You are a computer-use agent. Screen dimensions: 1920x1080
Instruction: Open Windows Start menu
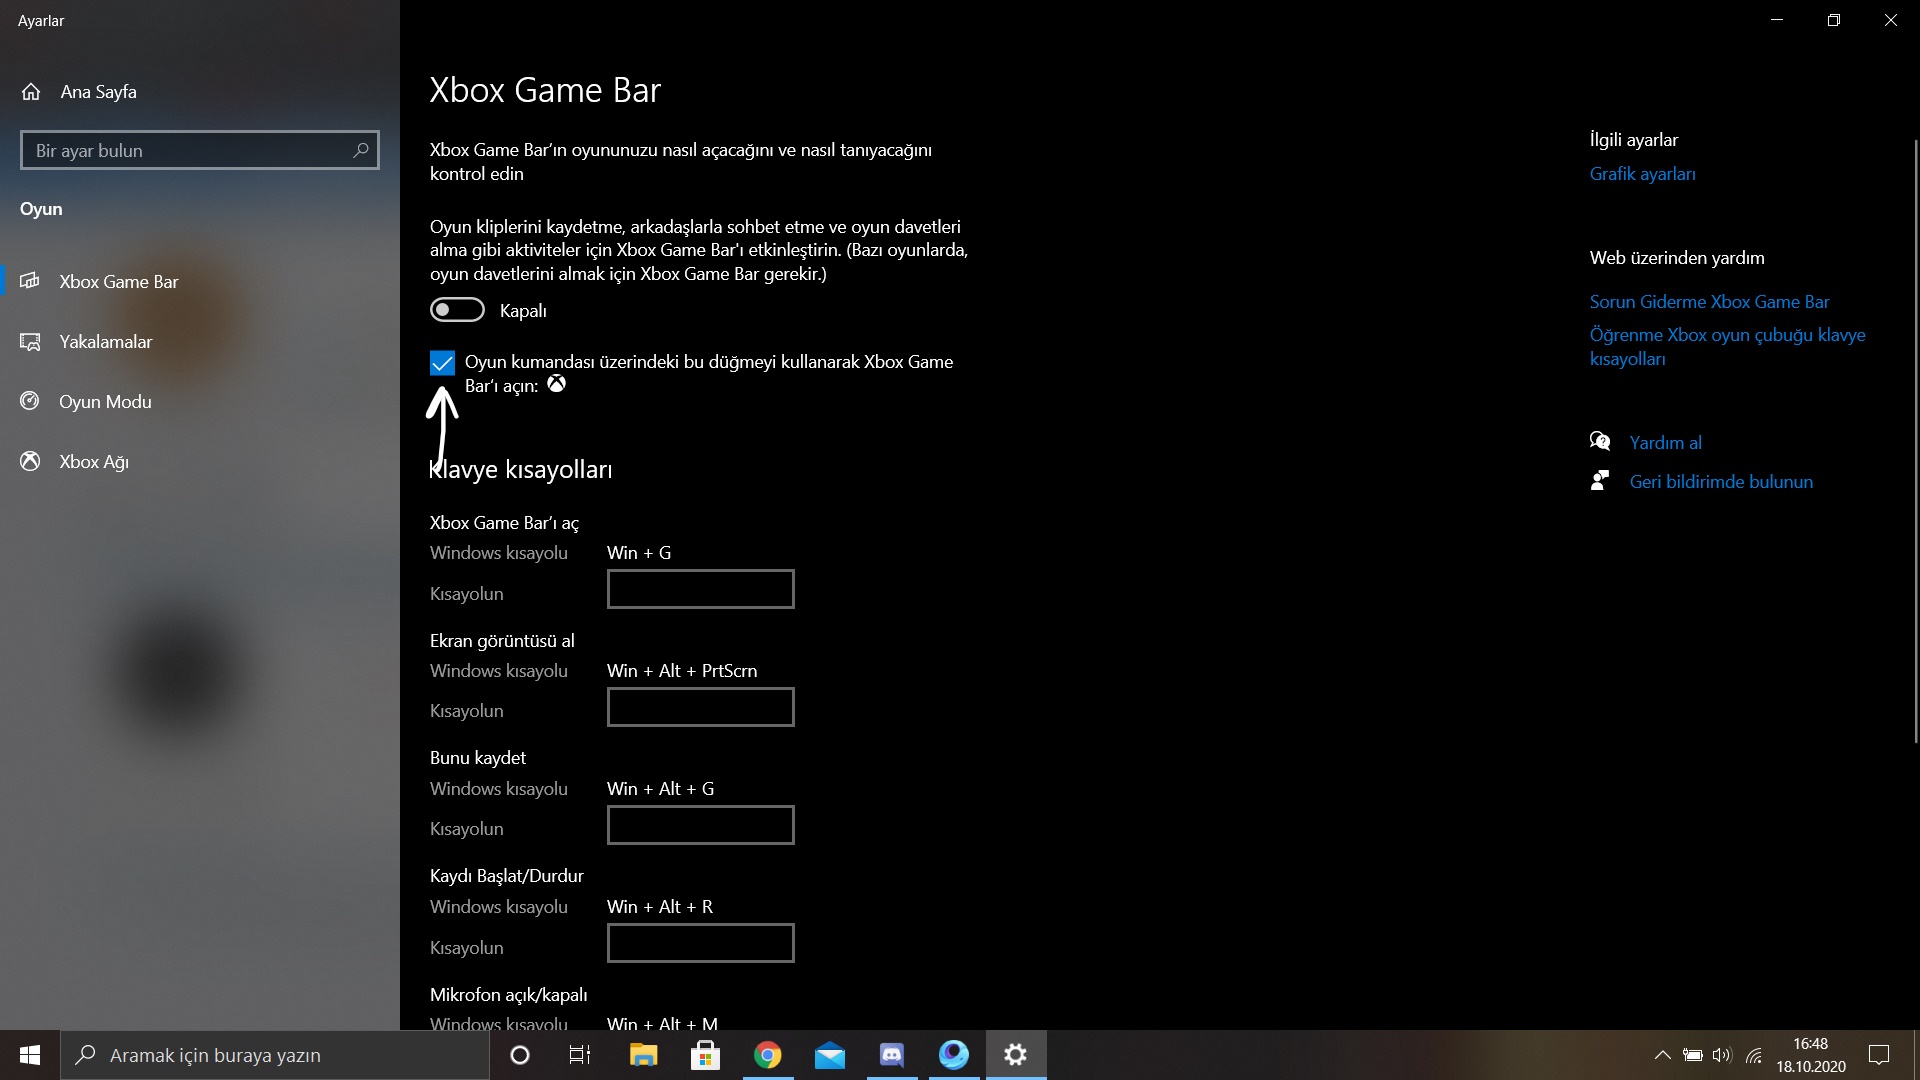[30, 1055]
